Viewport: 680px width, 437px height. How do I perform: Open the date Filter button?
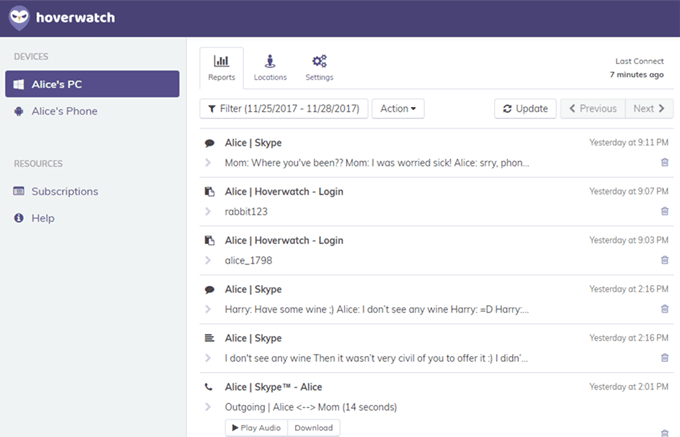point(284,108)
